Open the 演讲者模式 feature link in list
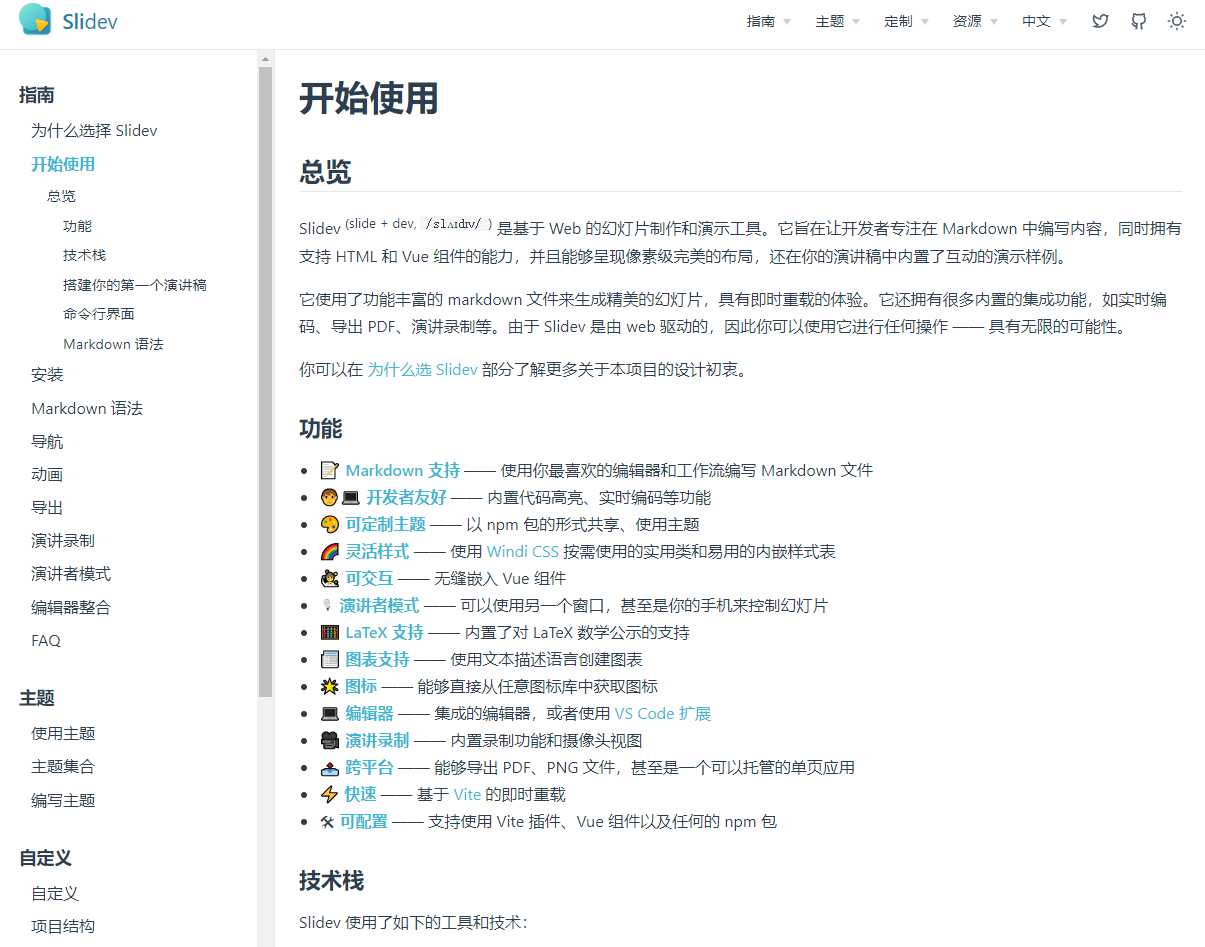 [379, 605]
